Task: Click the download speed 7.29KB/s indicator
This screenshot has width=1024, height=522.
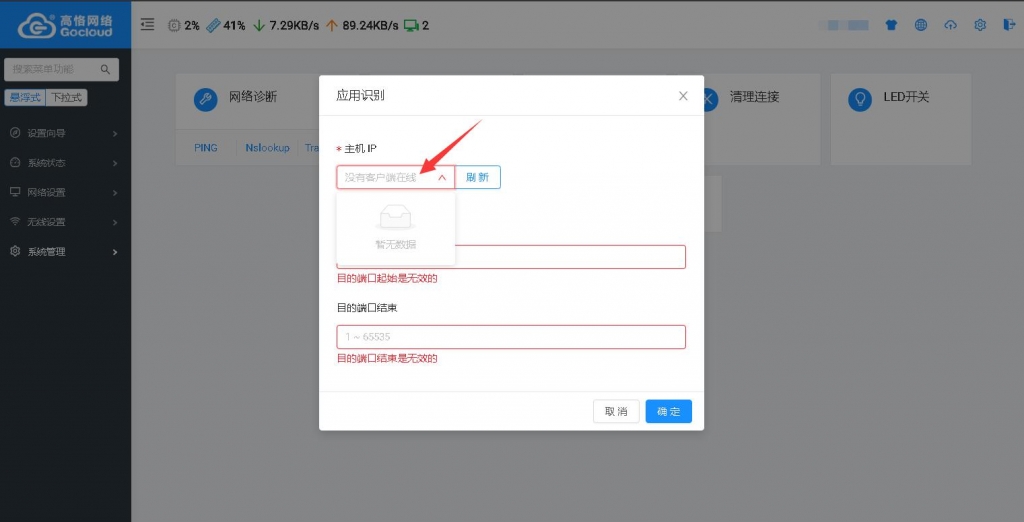Action: coord(286,25)
